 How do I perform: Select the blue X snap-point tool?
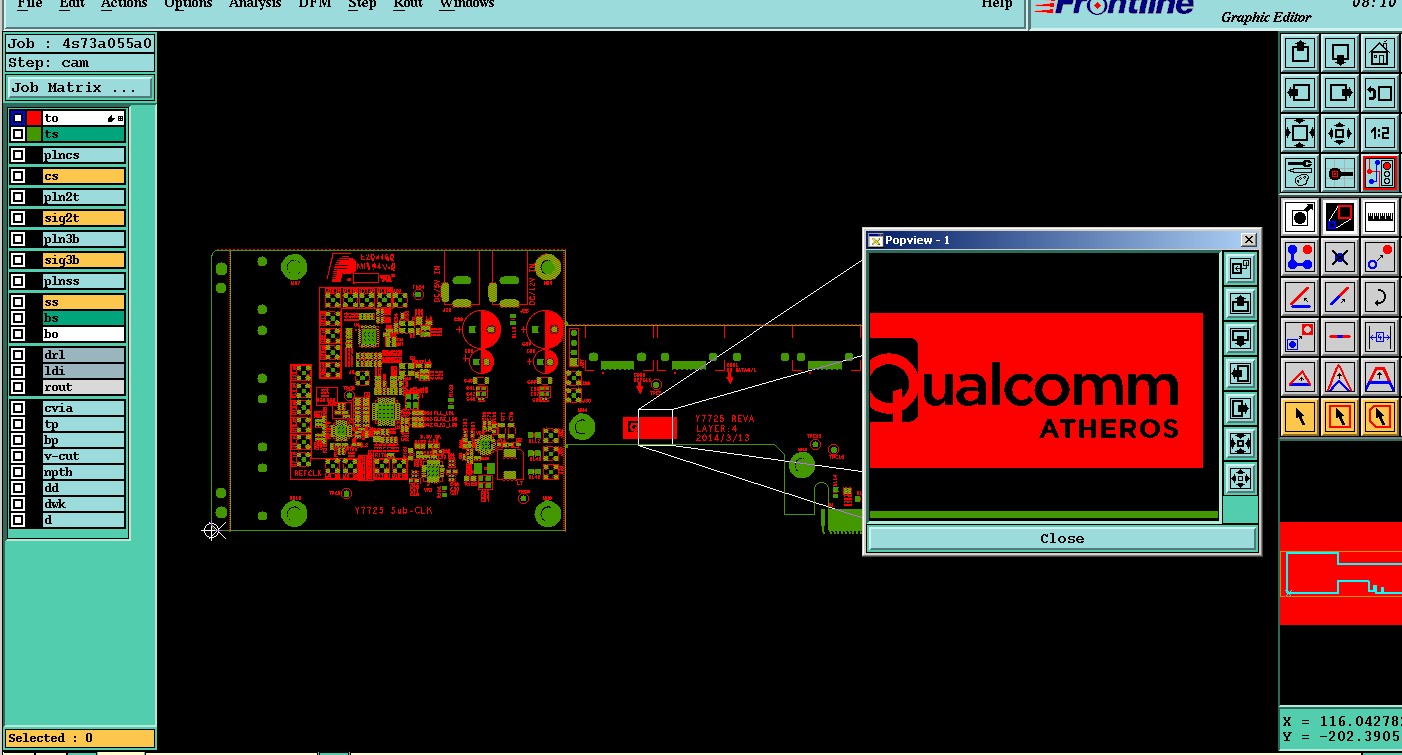(1340, 257)
